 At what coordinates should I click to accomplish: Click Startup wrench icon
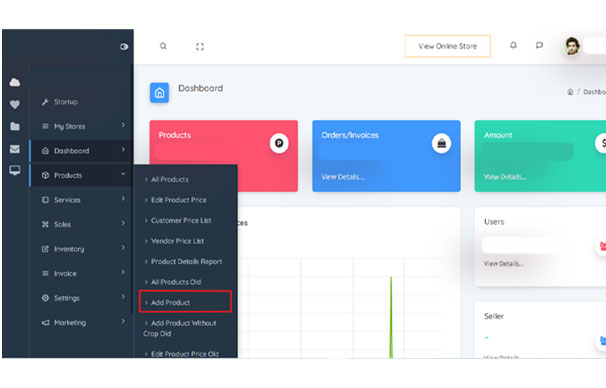click(45, 102)
